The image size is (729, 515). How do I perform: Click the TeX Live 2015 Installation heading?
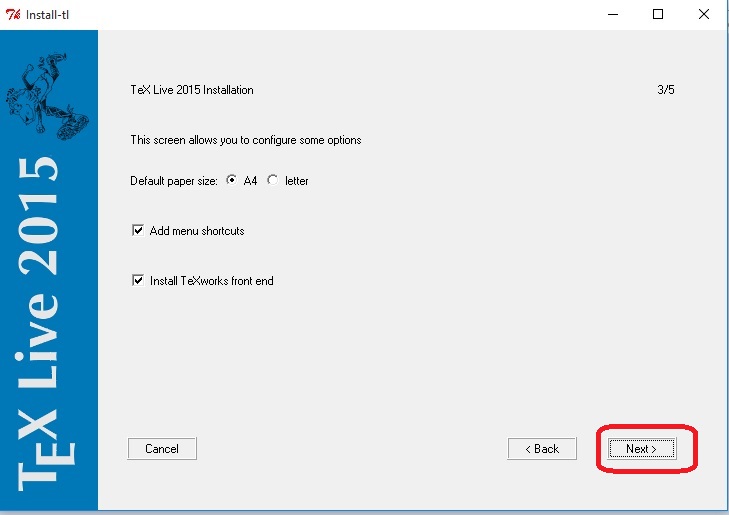[192, 90]
